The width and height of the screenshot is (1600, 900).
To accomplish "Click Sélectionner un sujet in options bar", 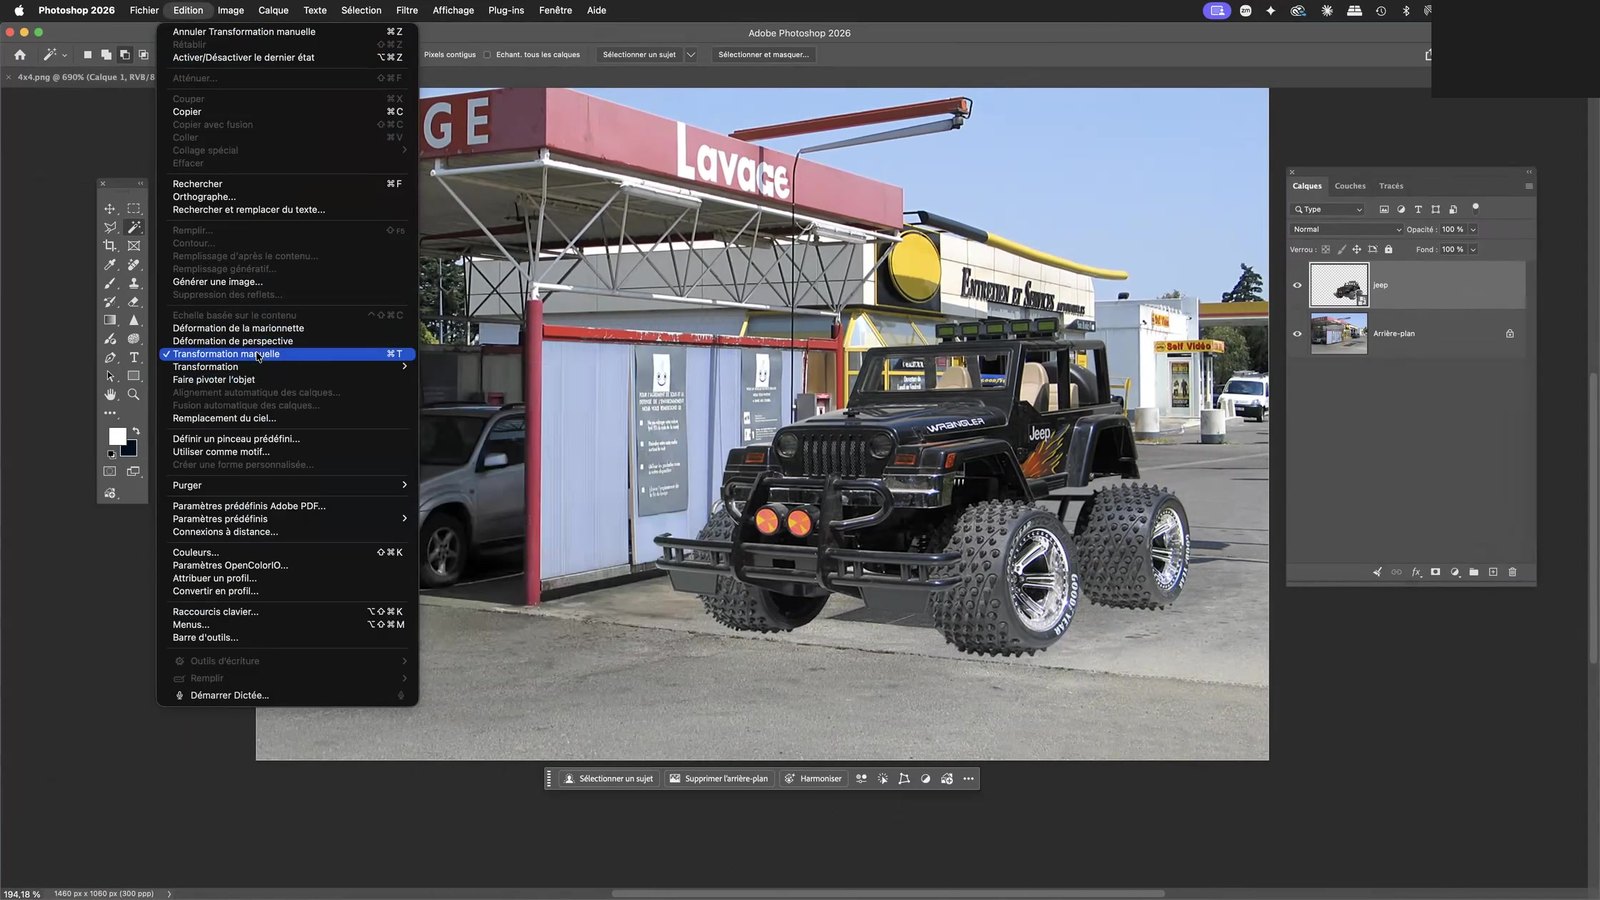I will (x=639, y=55).
